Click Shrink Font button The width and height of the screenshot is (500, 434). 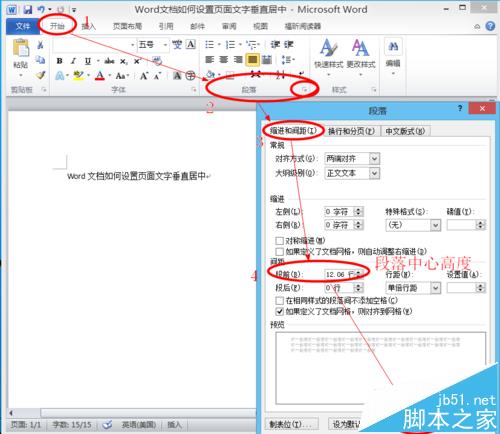[157, 76]
